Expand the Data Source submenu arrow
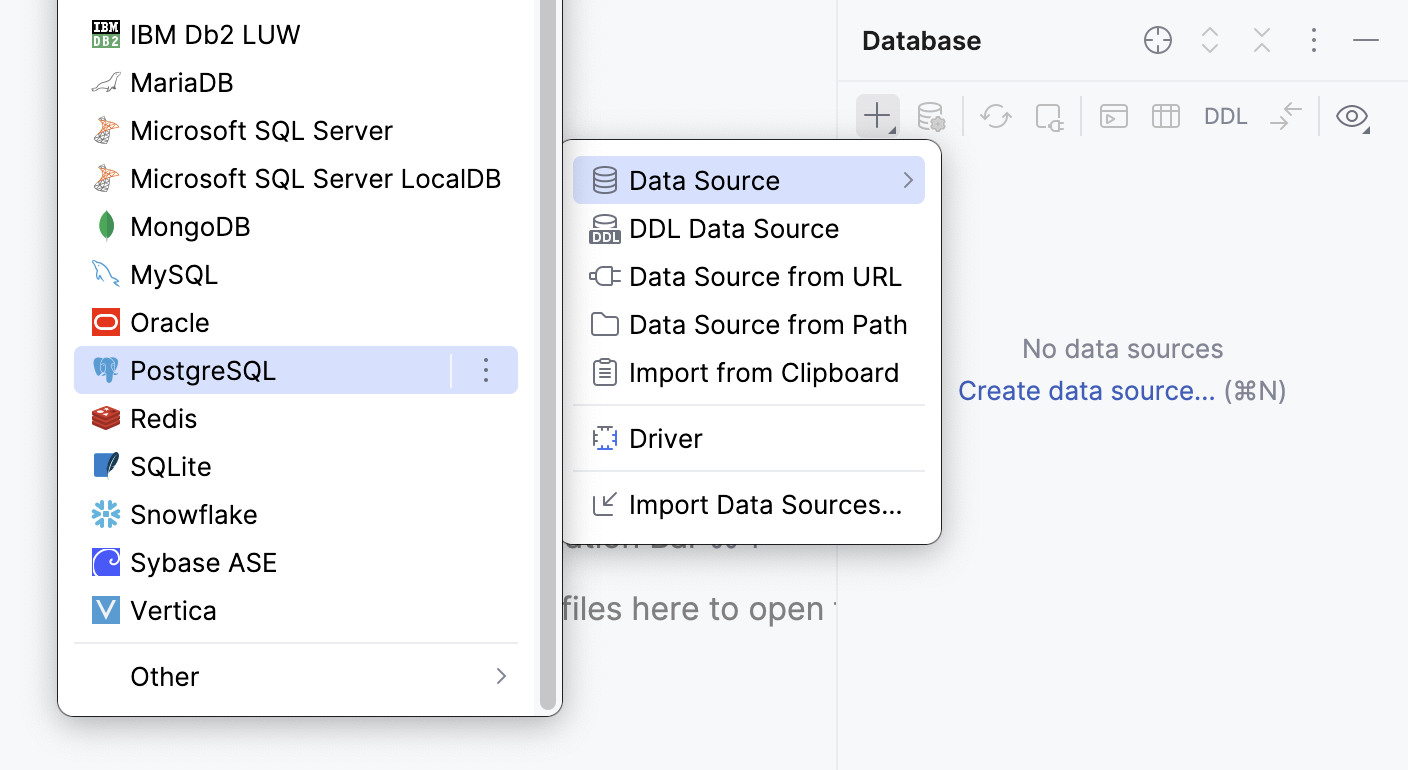 pos(908,180)
